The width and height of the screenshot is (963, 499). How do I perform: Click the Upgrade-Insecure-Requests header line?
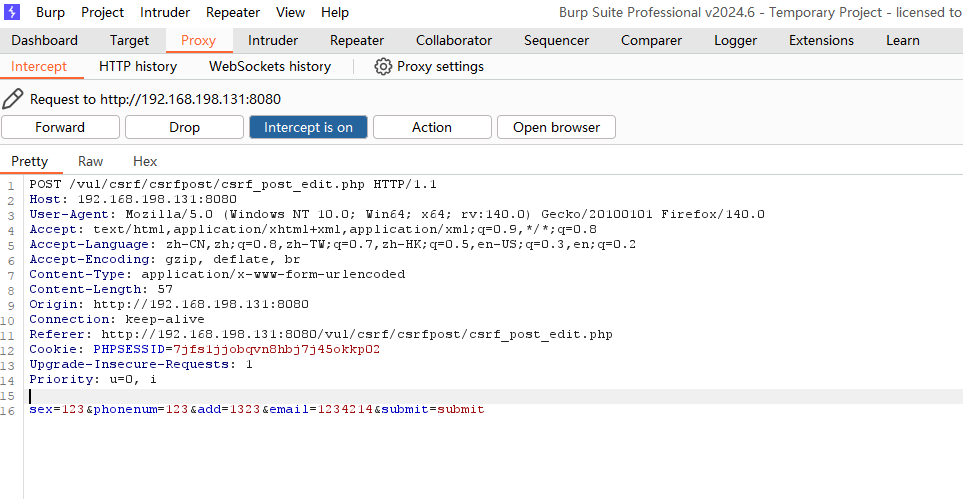click(141, 364)
